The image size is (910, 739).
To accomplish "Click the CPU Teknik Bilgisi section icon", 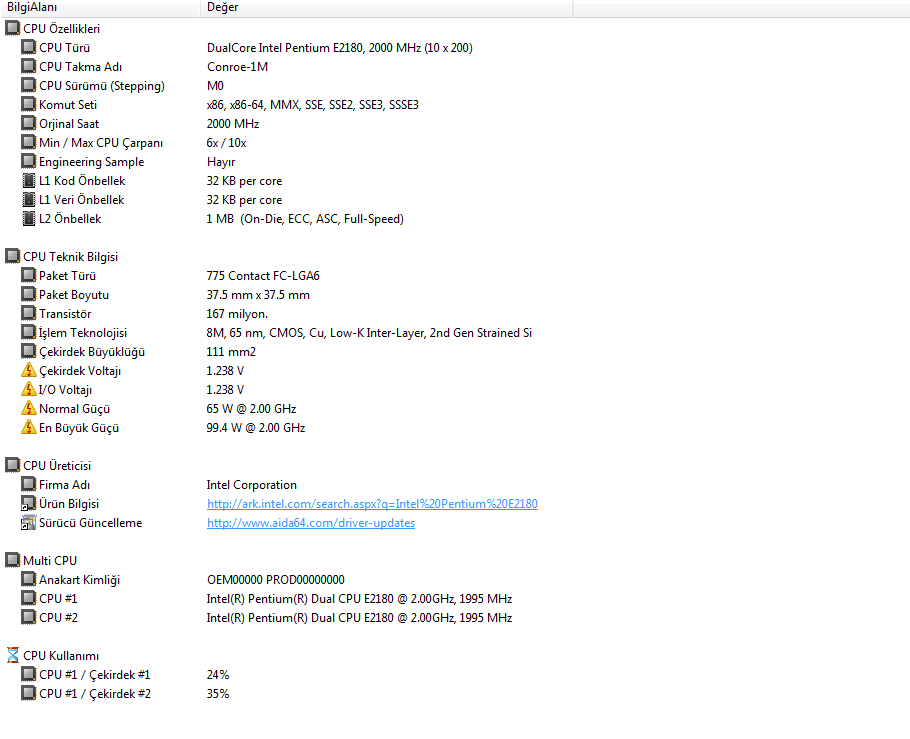I will coord(13,256).
